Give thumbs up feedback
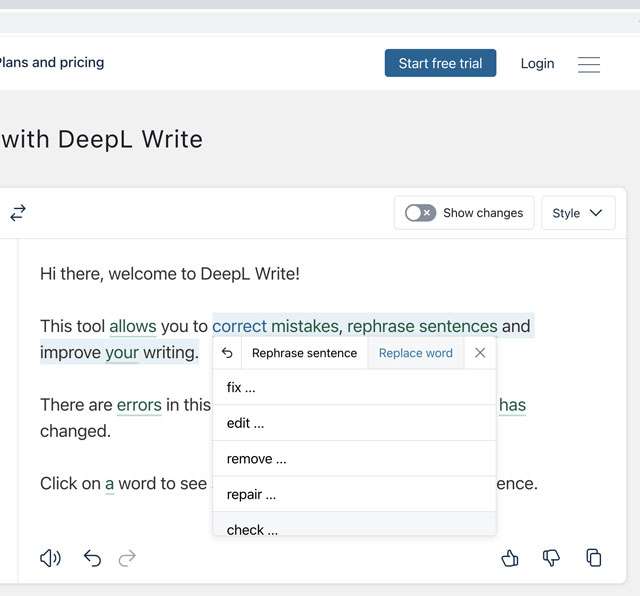640x596 pixels. (510, 558)
